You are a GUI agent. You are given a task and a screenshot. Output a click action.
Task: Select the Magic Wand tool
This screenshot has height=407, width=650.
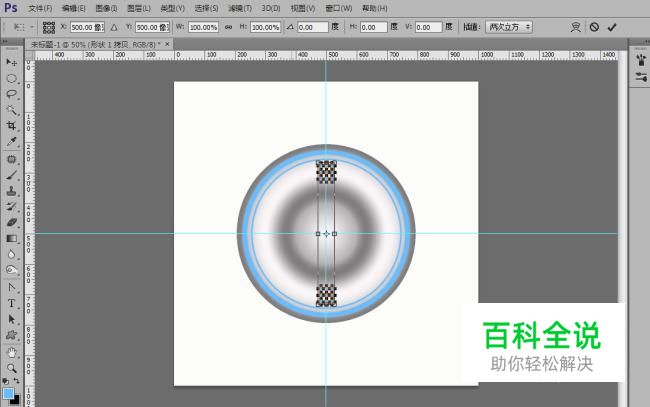click(11, 110)
